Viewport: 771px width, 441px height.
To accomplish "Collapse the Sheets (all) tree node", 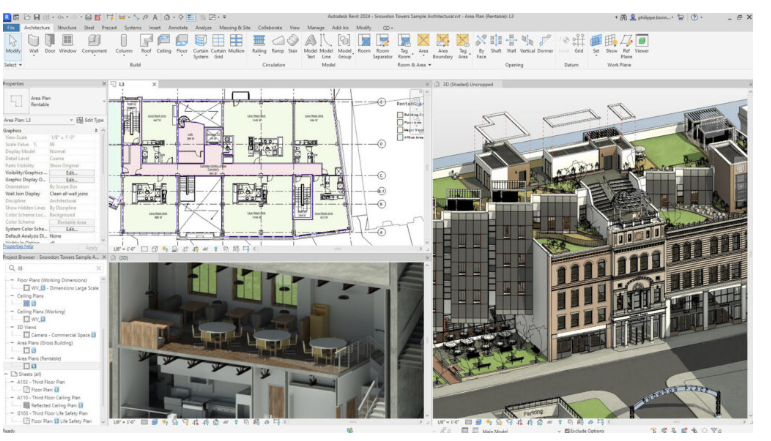I will pyautogui.click(x=5, y=373).
